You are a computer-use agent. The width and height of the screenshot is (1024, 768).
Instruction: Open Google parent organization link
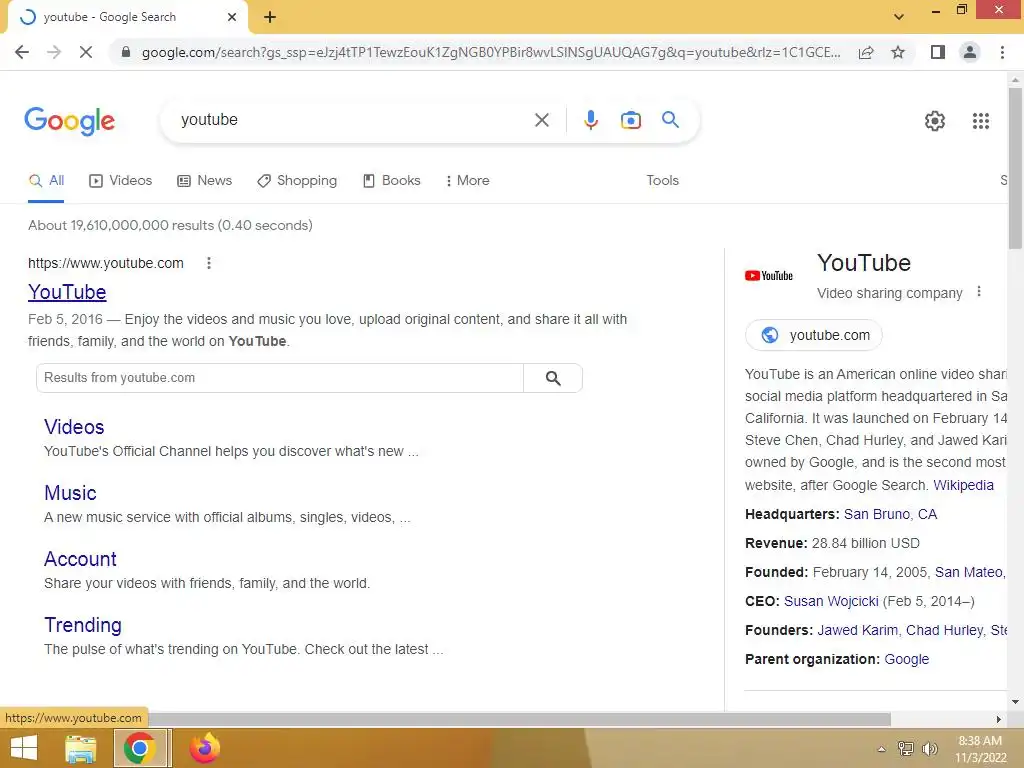[906, 659]
